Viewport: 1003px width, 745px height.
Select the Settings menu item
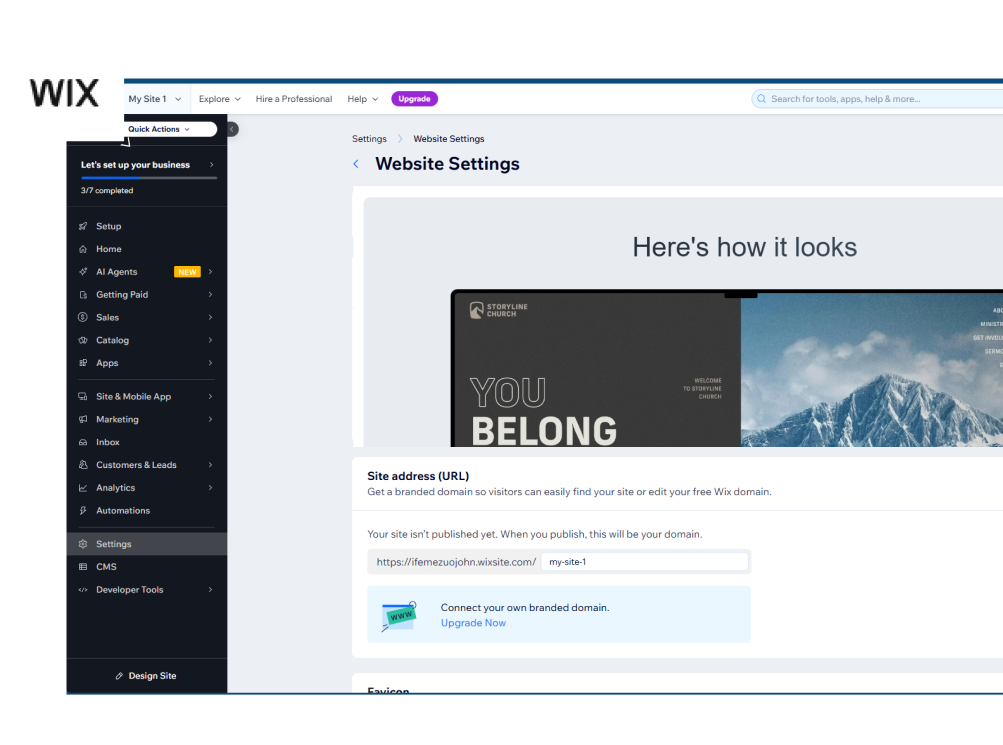(x=146, y=544)
